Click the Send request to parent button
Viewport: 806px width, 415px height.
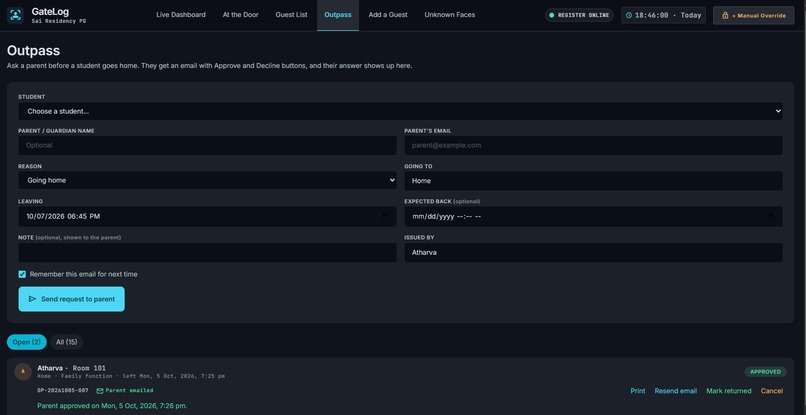(x=71, y=299)
